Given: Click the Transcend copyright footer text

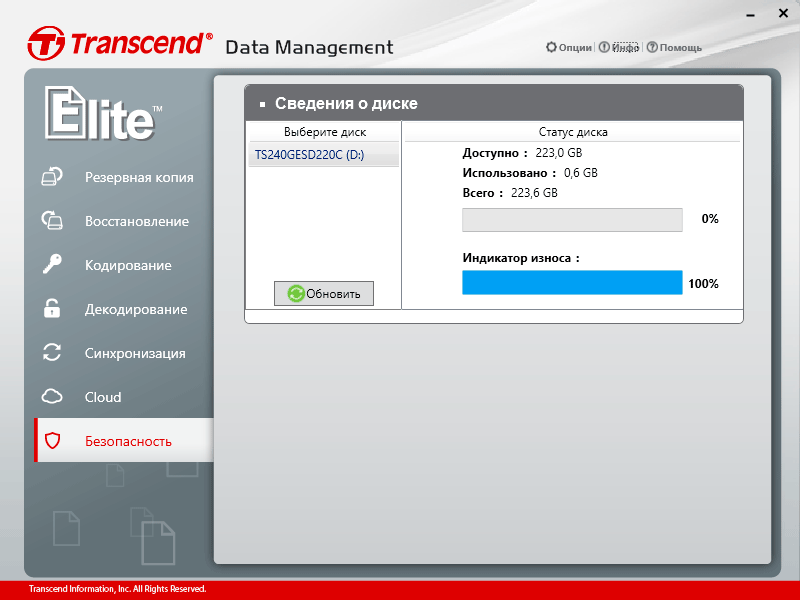Looking at the screenshot, I should [x=117, y=589].
